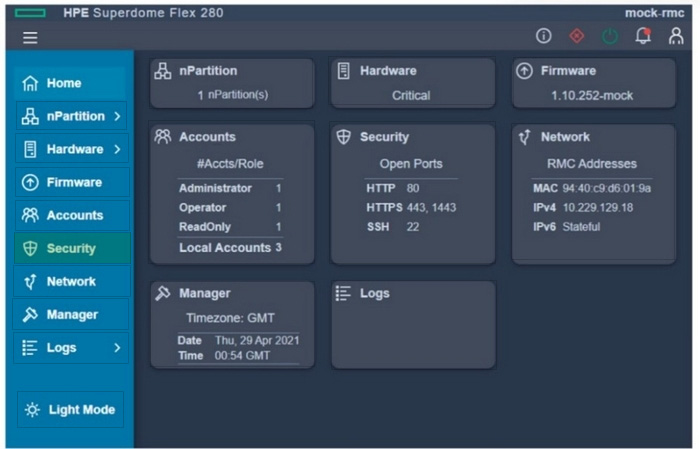Click the Hardware card Critical status
The image size is (700, 449).
[x=411, y=96]
